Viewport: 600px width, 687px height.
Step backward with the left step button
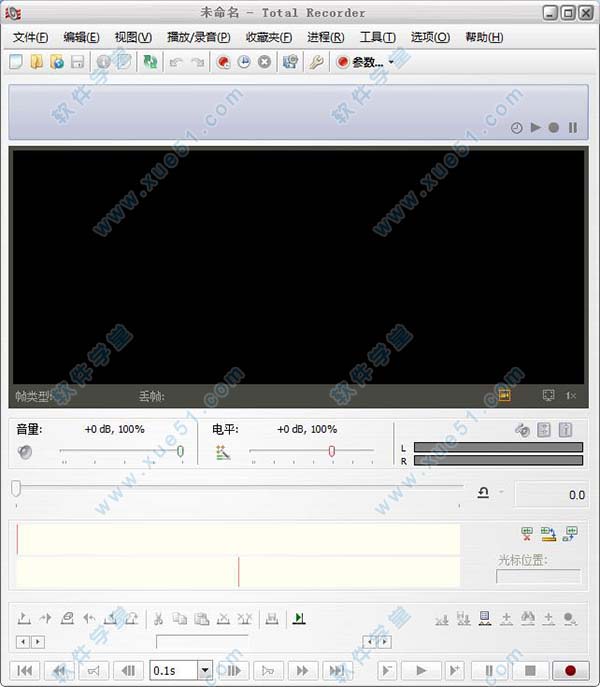128,670
